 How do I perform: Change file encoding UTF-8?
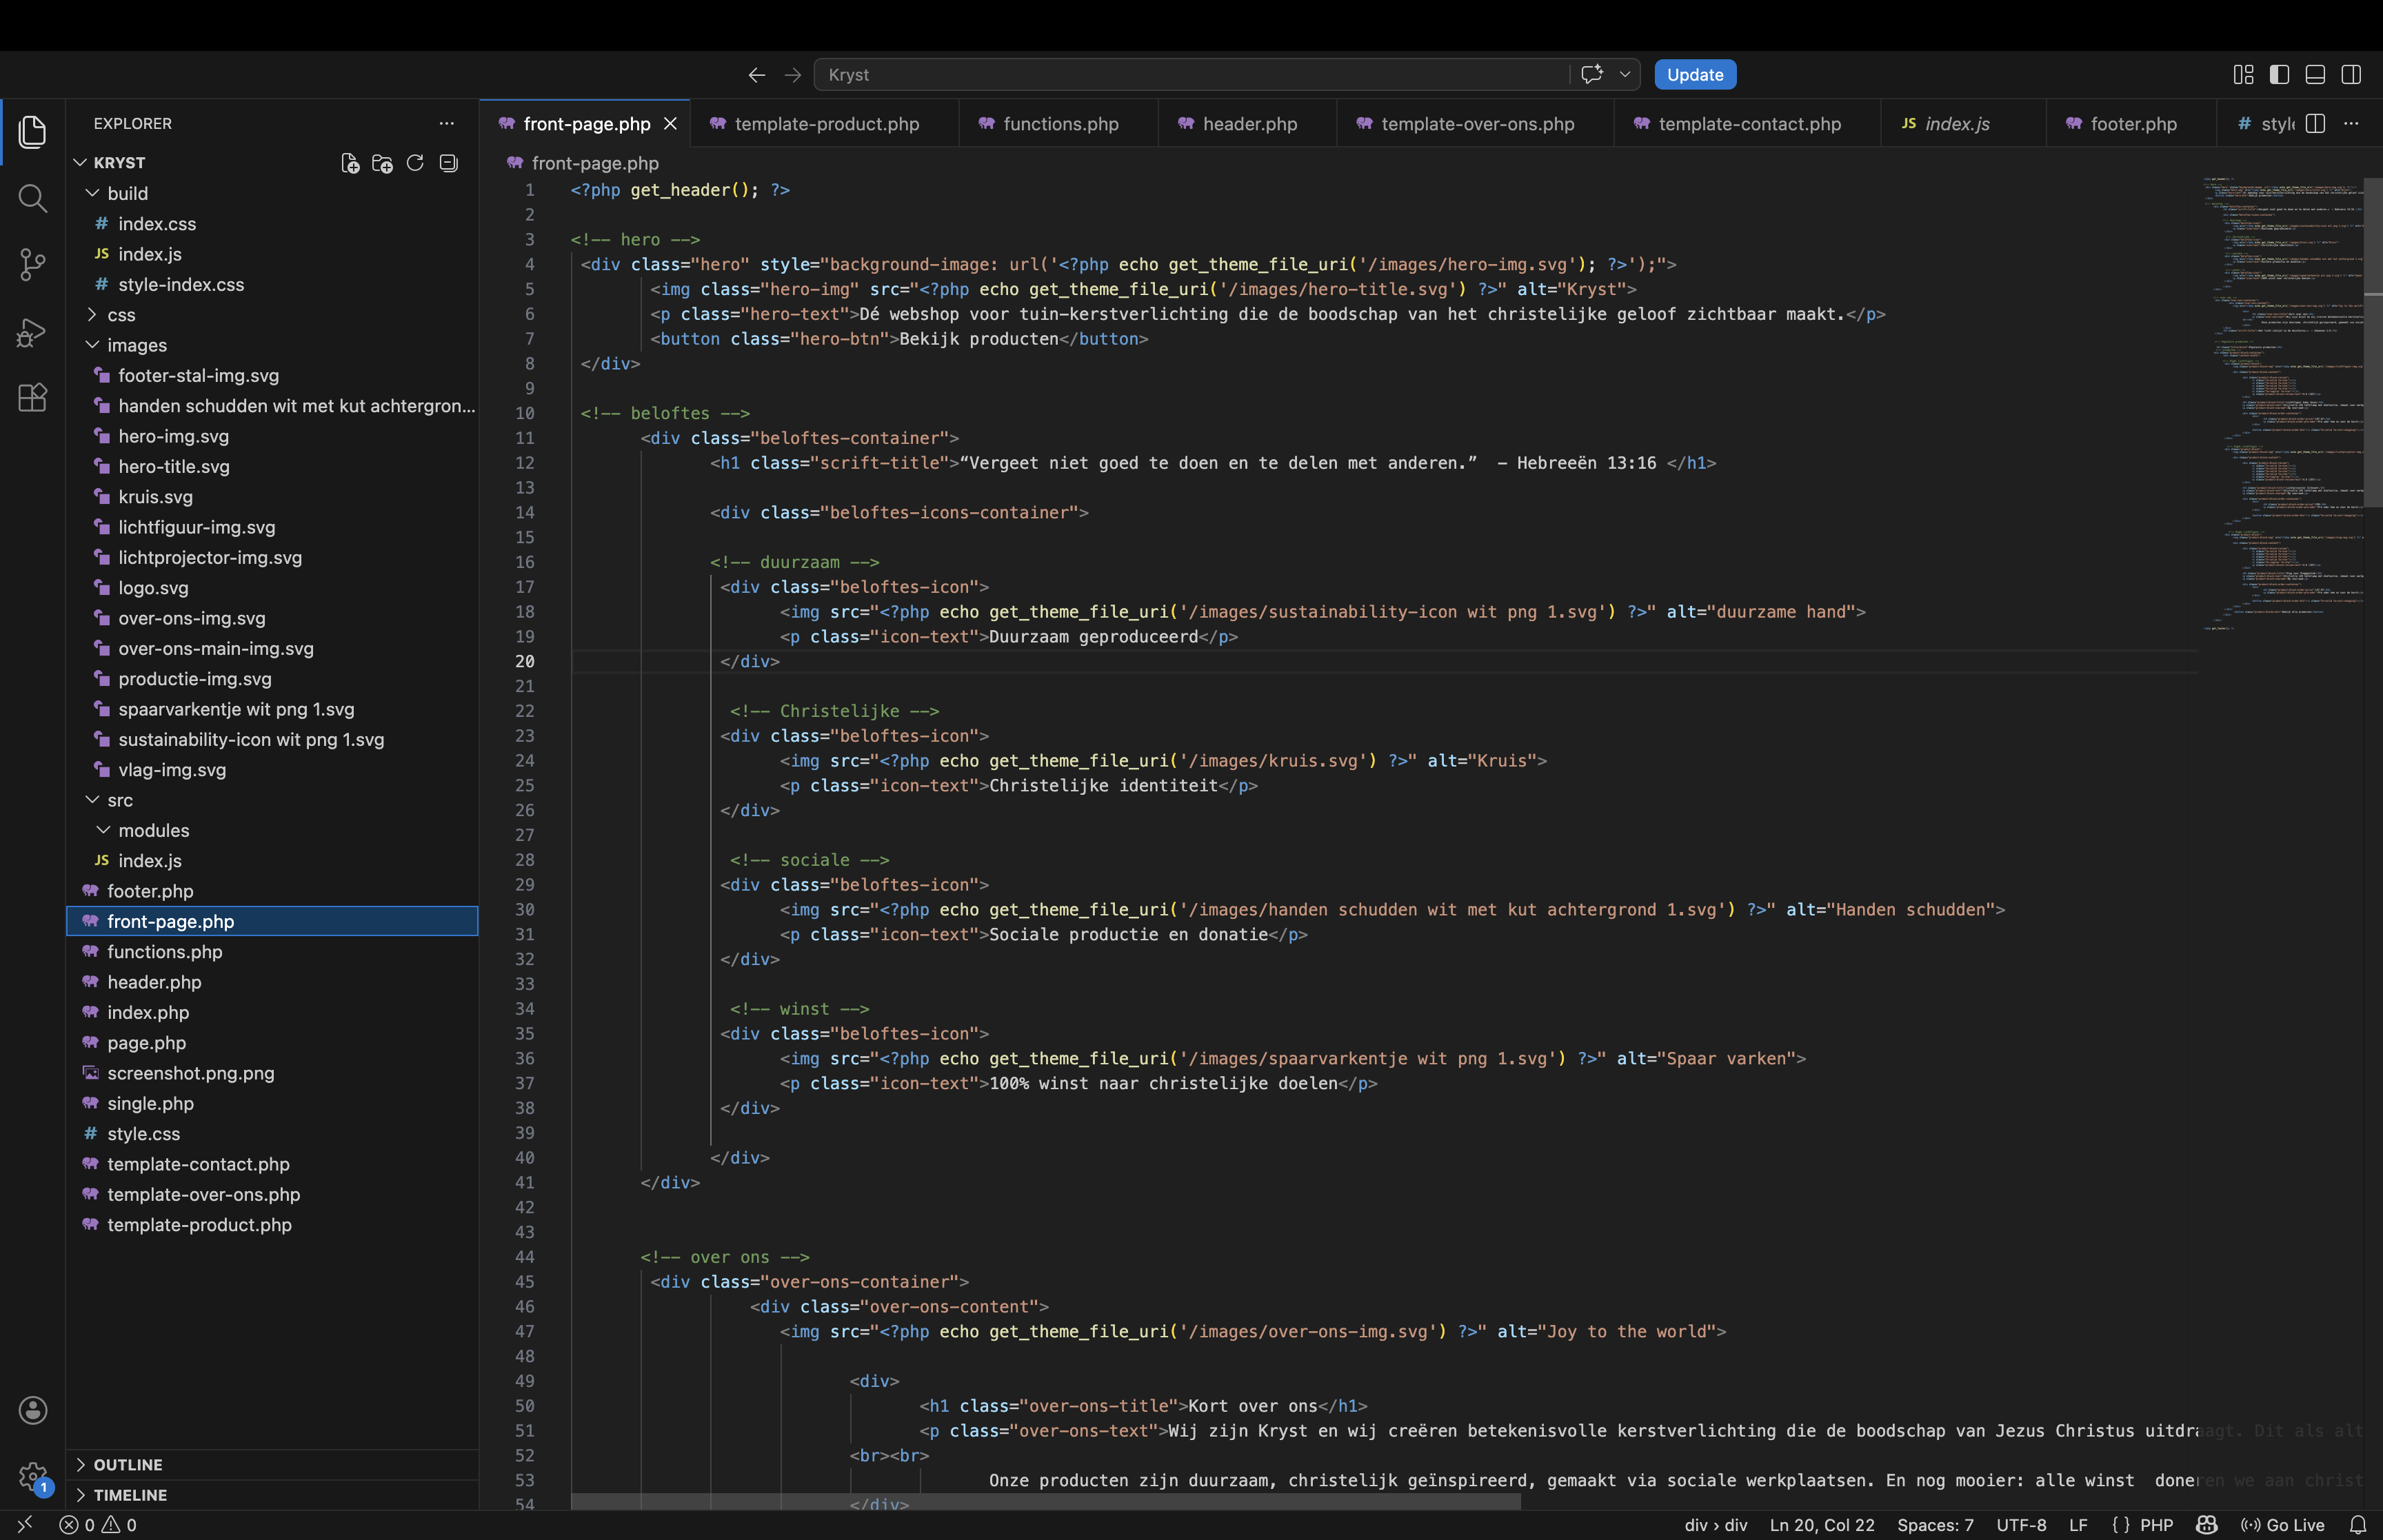tap(2021, 1525)
